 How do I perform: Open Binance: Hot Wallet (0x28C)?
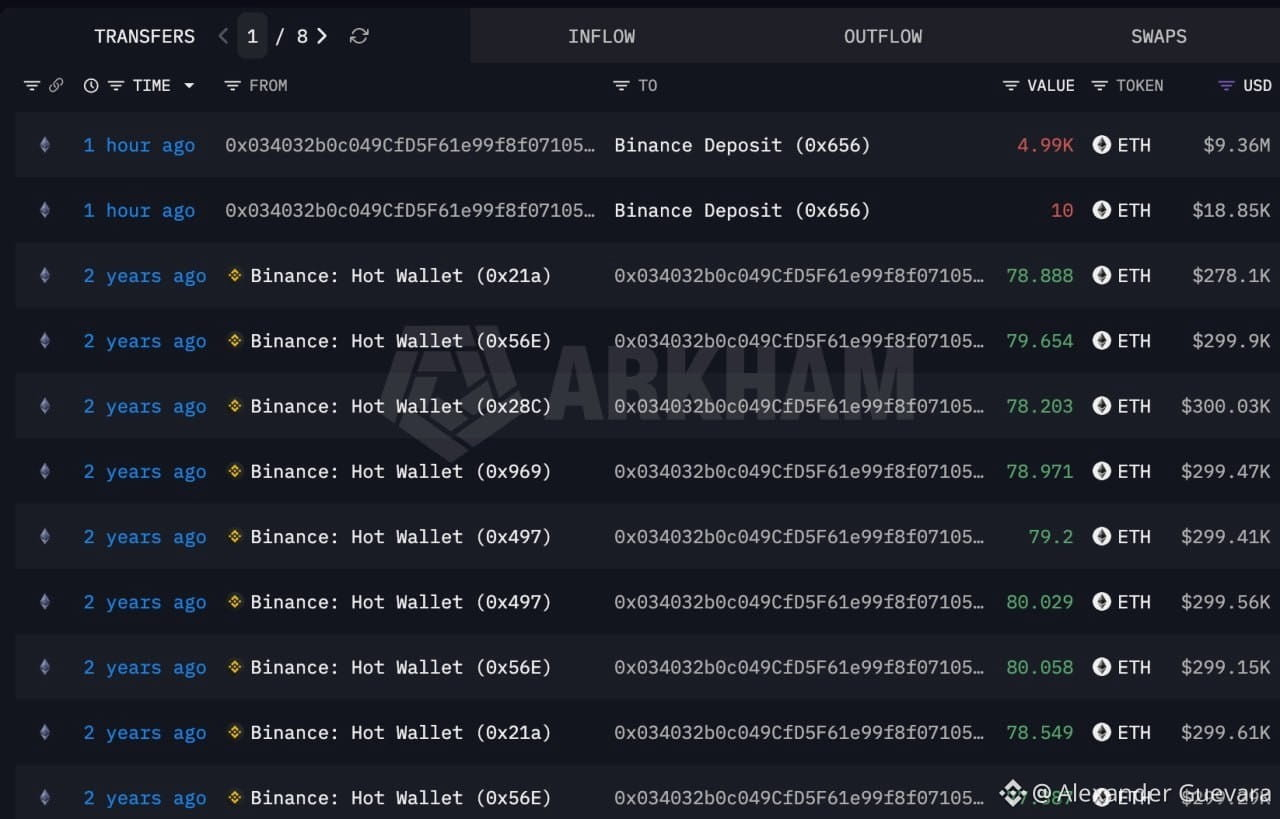coord(401,406)
